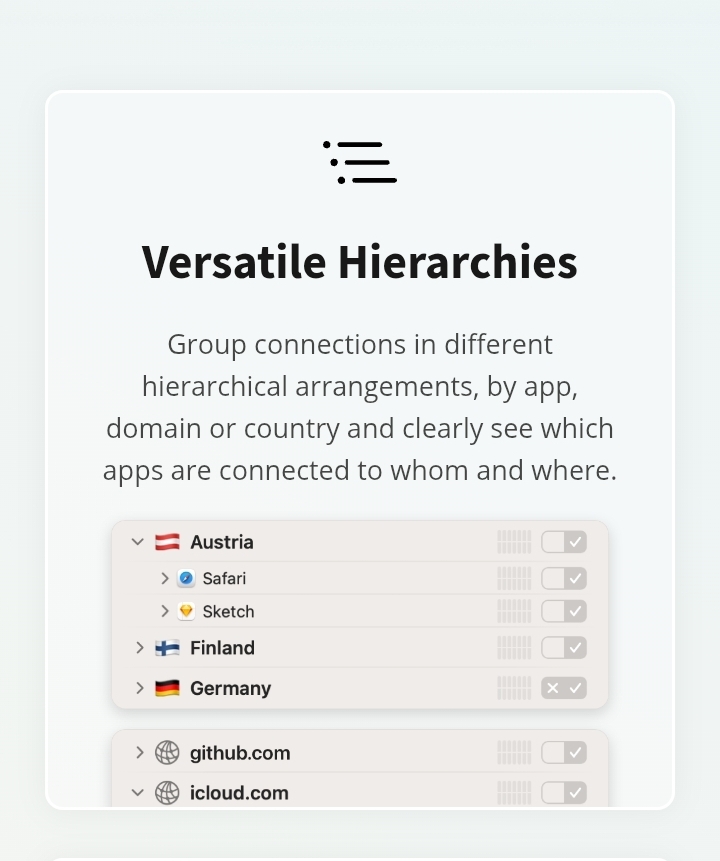This screenshot has height=861, width=720.
Task: Toggle the allow/deny switch for Germany
Action: tap(564, 688)
